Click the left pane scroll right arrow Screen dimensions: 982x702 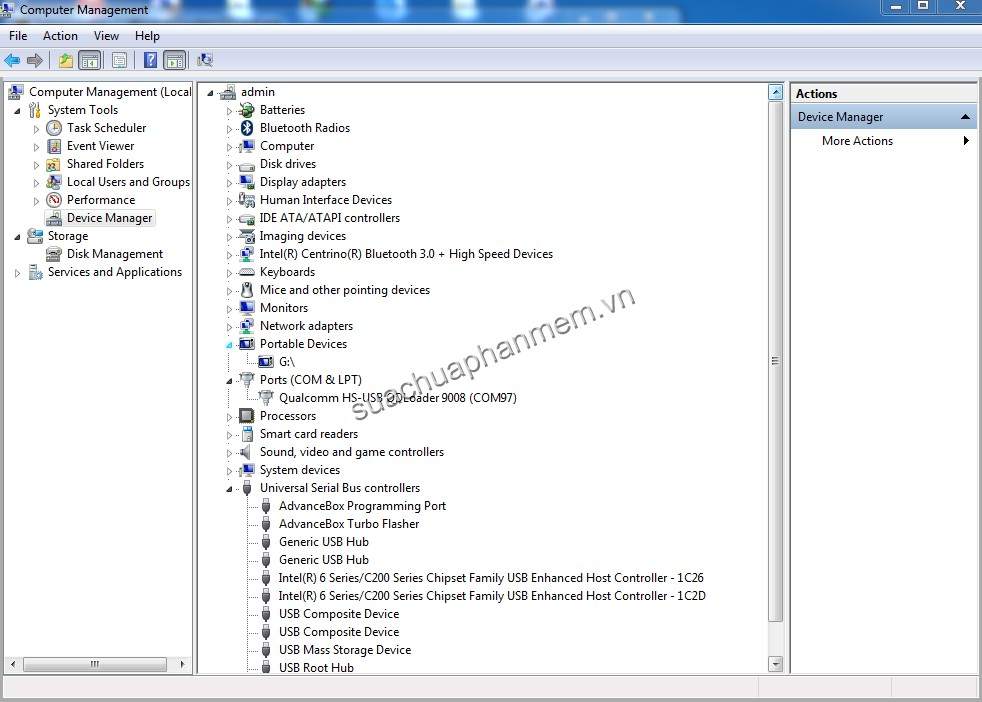pos(182,664)
